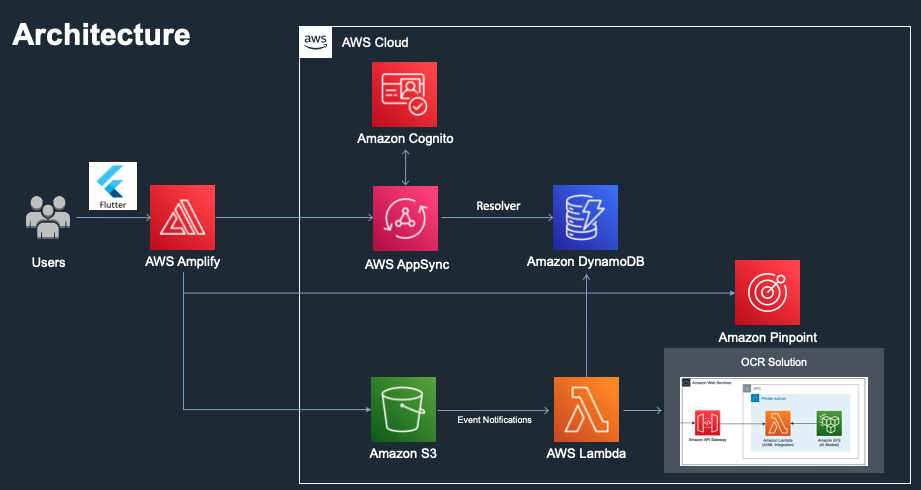Select the Amazon Cognito identity icon
This screenshot has height=490, width=921.
coord(404,94)
